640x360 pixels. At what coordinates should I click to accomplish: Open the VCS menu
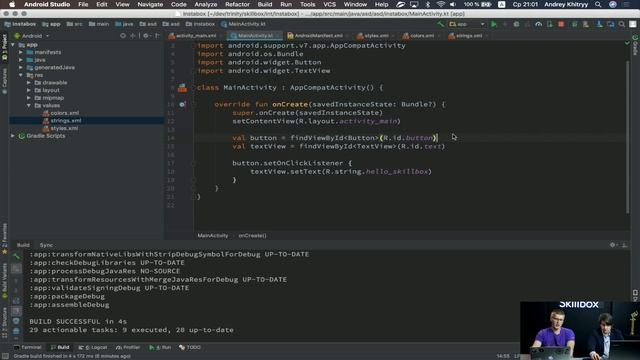coord(329,4)
